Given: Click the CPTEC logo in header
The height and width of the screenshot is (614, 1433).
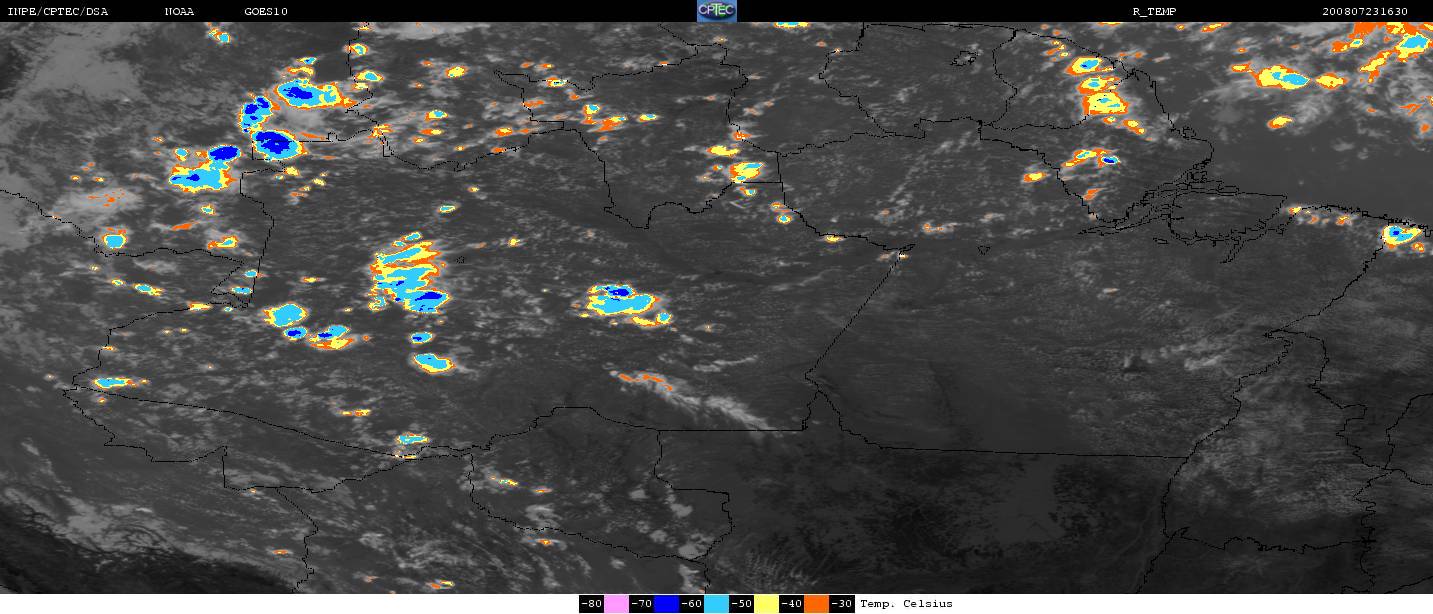Looking at the screenshot, I should (716, 11).
